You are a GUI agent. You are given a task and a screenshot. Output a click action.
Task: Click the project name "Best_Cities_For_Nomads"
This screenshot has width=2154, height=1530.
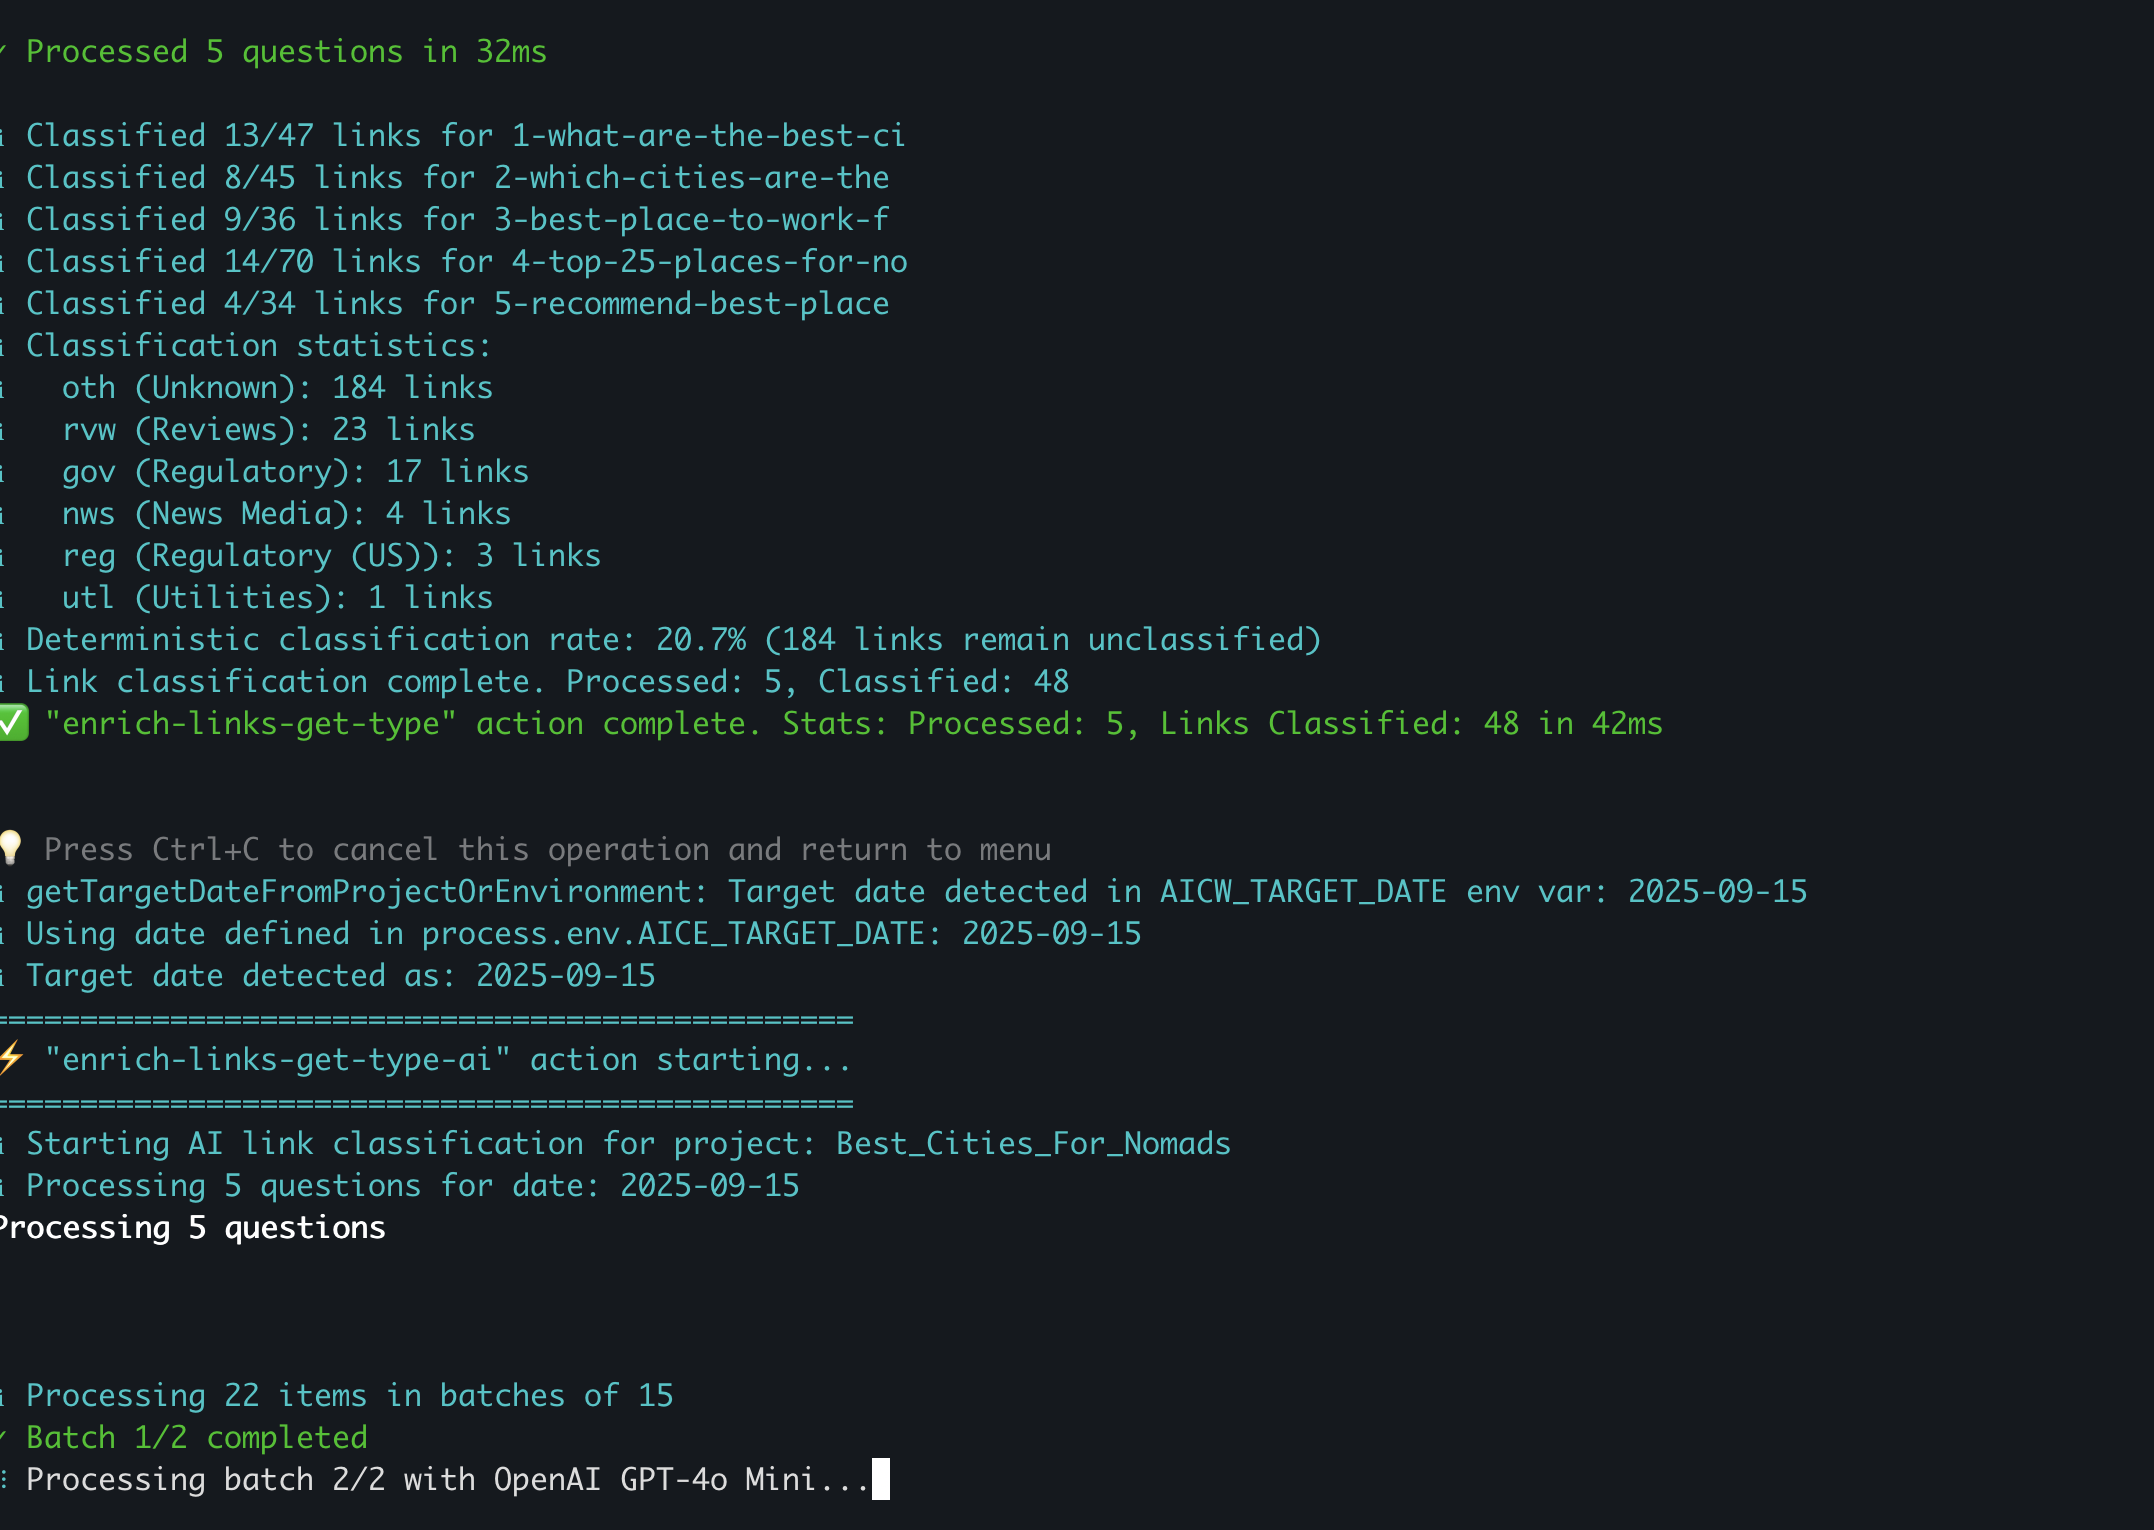click(x=1033, y=1143)
